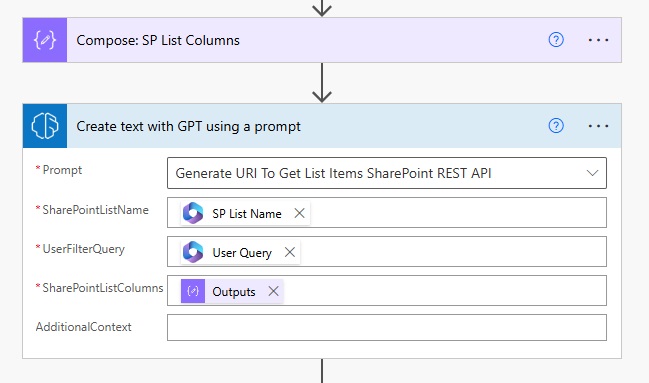Open help for Compose: SP List Columns
This screenshot has width=649, height=383.
tap(556, 40)
